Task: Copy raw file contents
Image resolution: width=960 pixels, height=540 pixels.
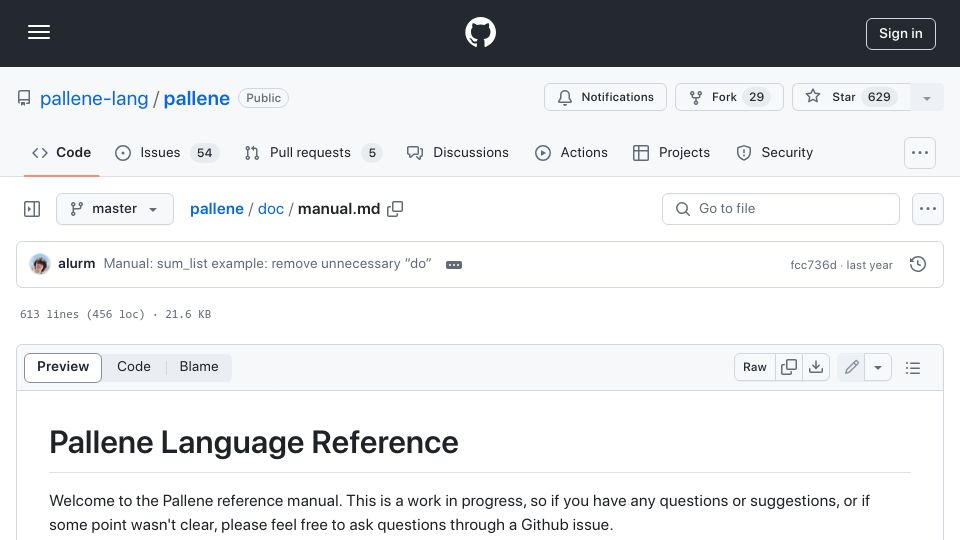Action: pyautogui.click(x=789, y=367)
